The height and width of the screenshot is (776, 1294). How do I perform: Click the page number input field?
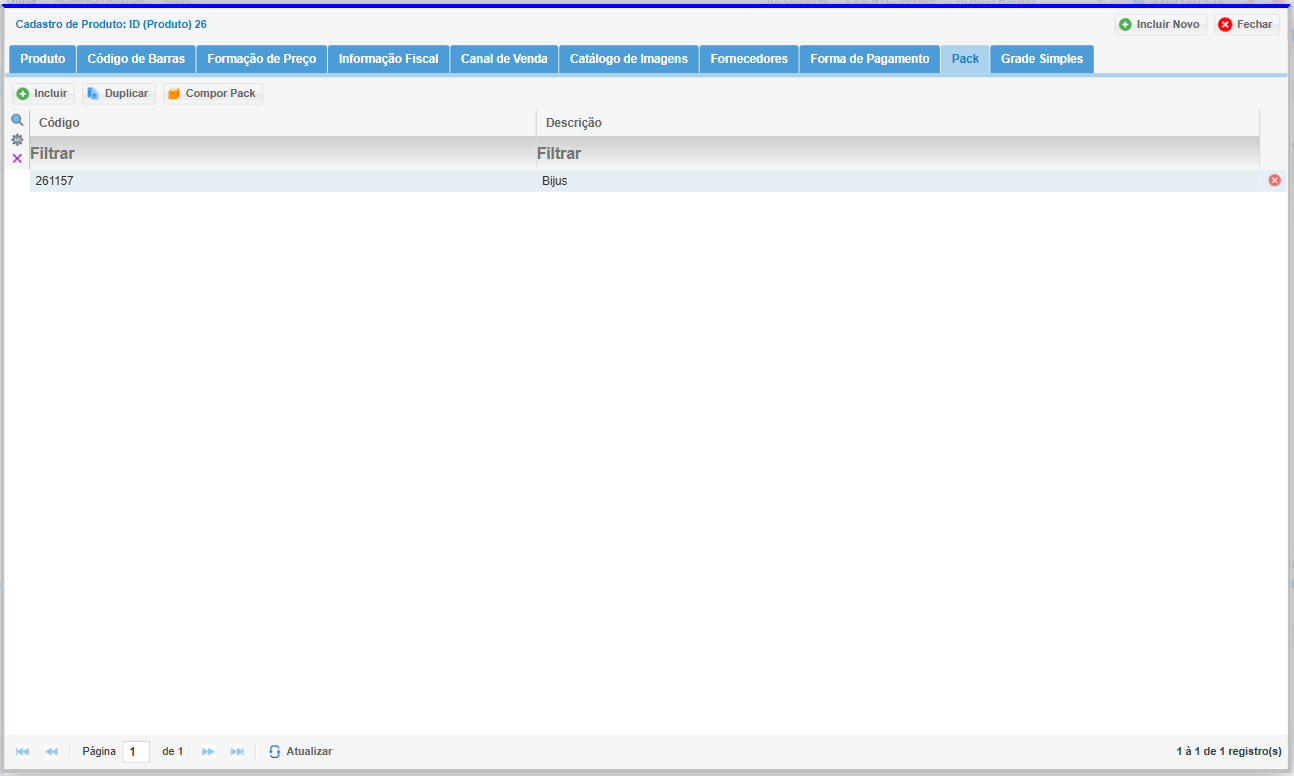pos(136,751)
